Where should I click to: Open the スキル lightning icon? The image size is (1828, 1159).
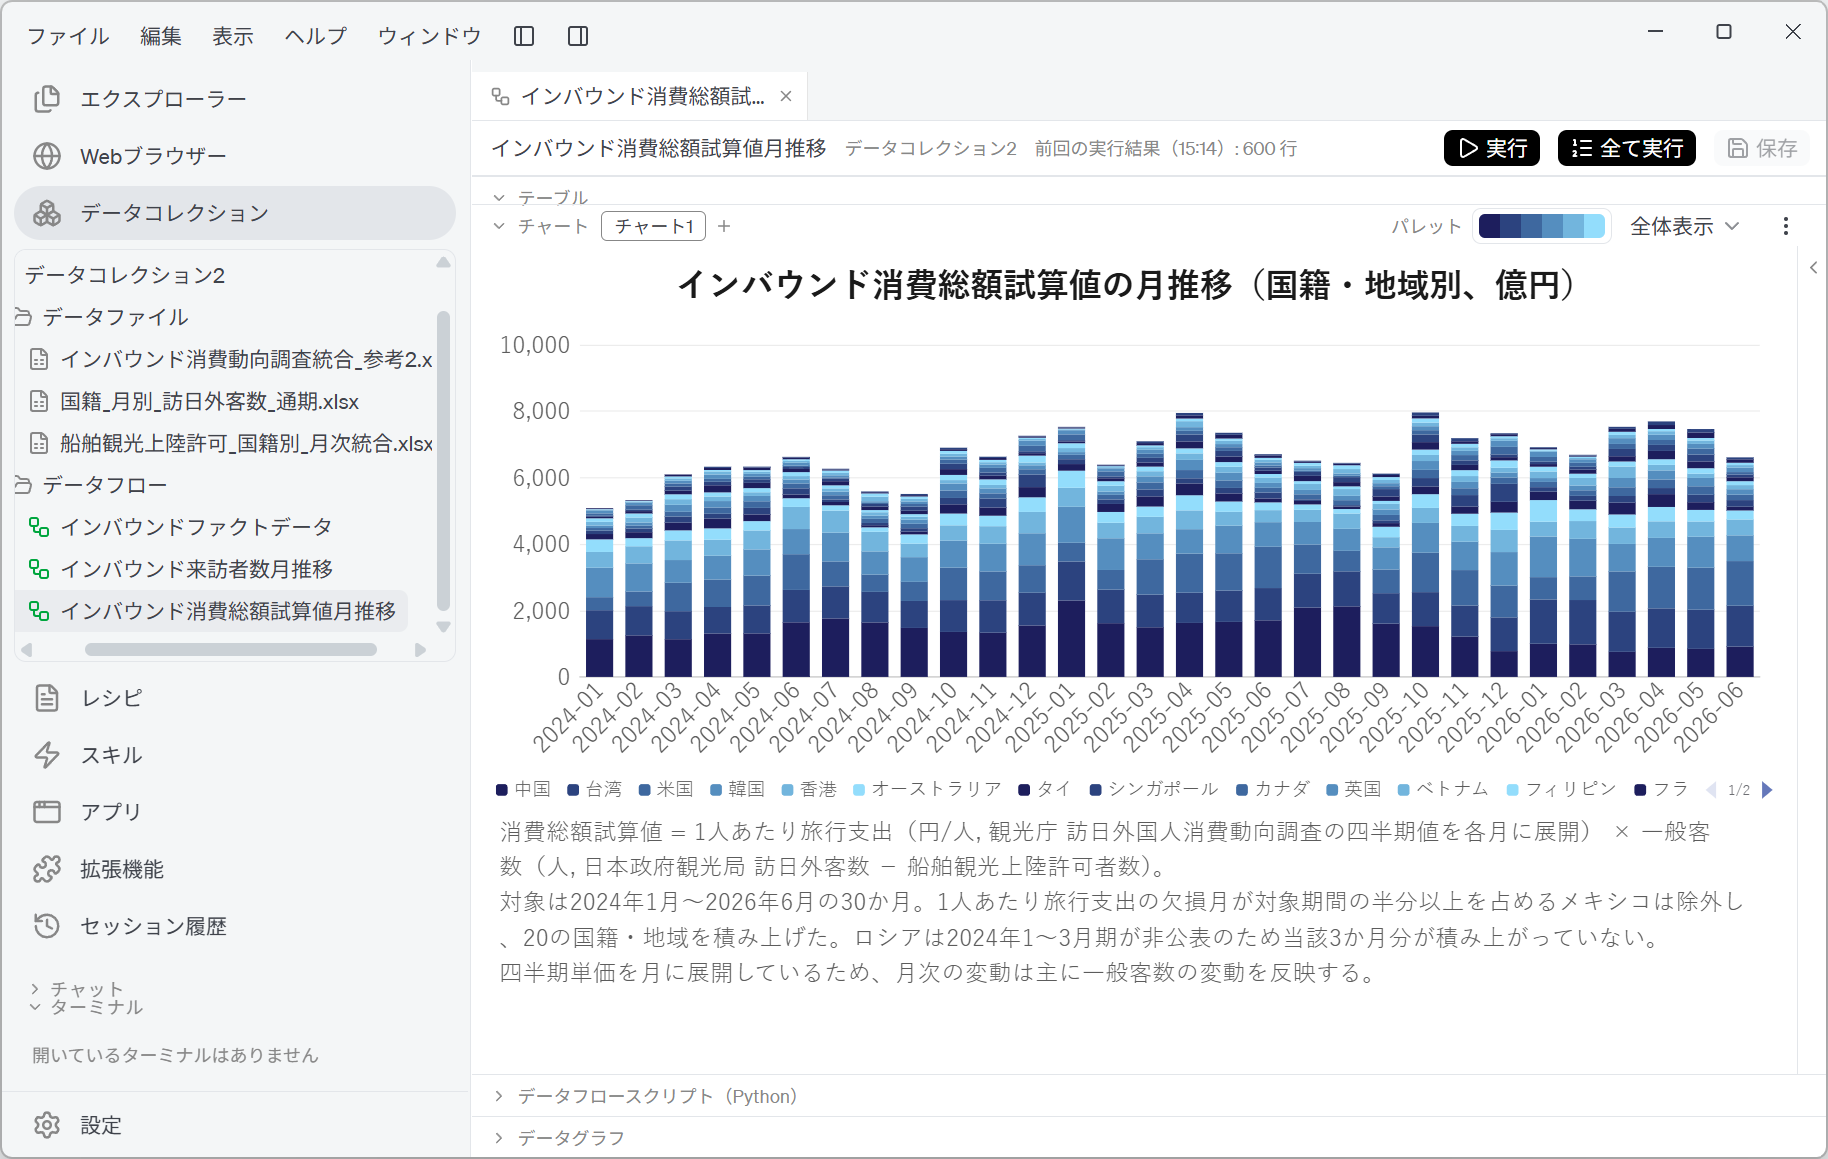pos(47,755)
